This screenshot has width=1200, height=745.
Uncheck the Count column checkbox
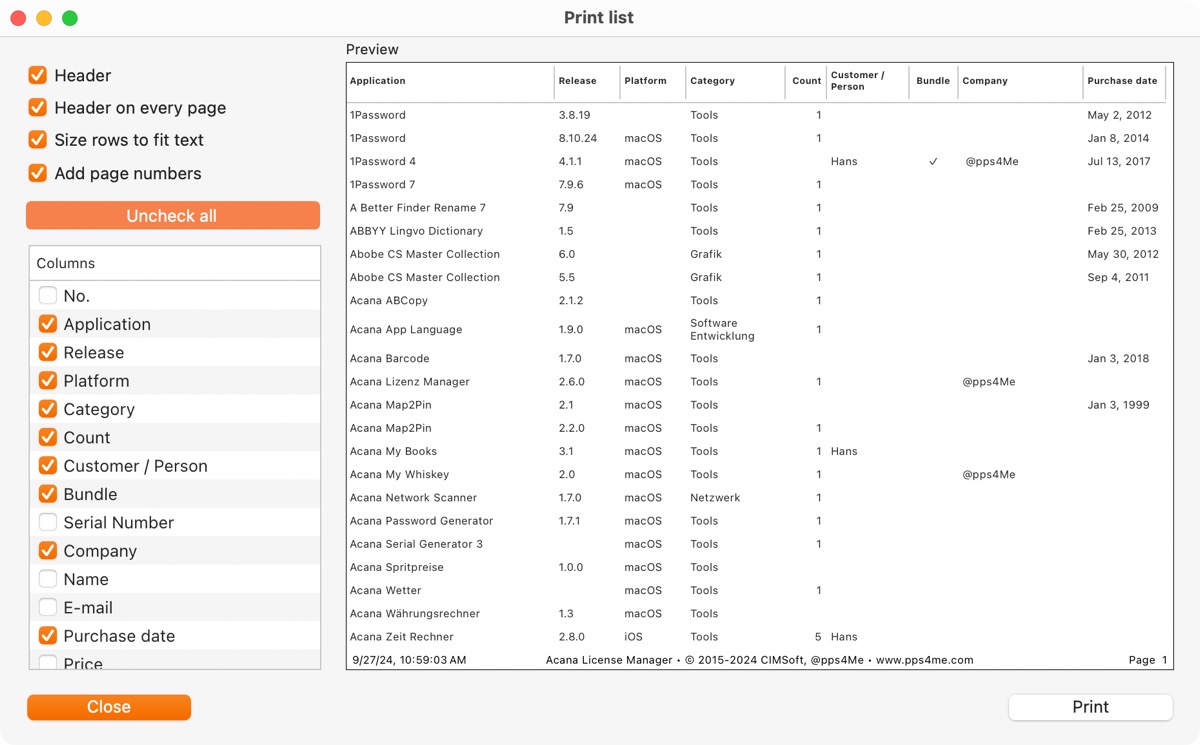tap(48, 437)
